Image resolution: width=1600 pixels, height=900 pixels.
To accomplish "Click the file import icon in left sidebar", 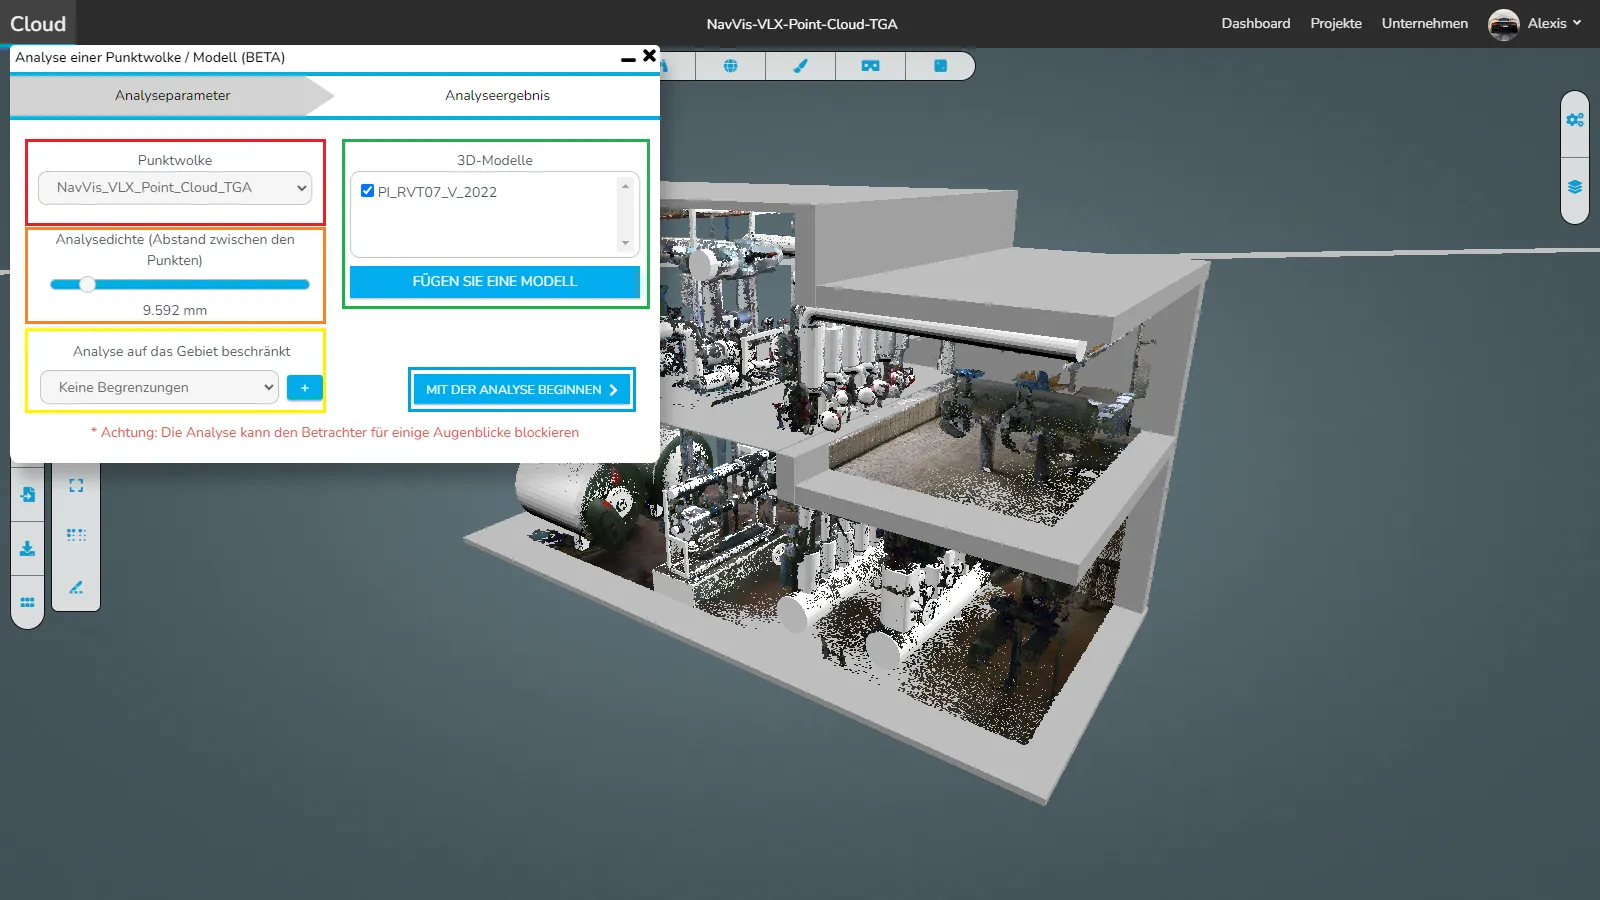I will point(27,495).
